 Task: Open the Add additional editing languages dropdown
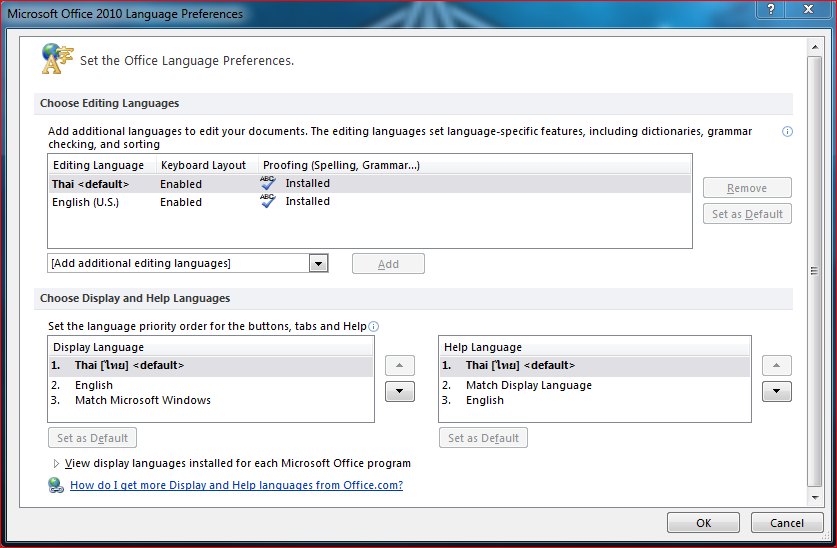(x=319, y=264)
